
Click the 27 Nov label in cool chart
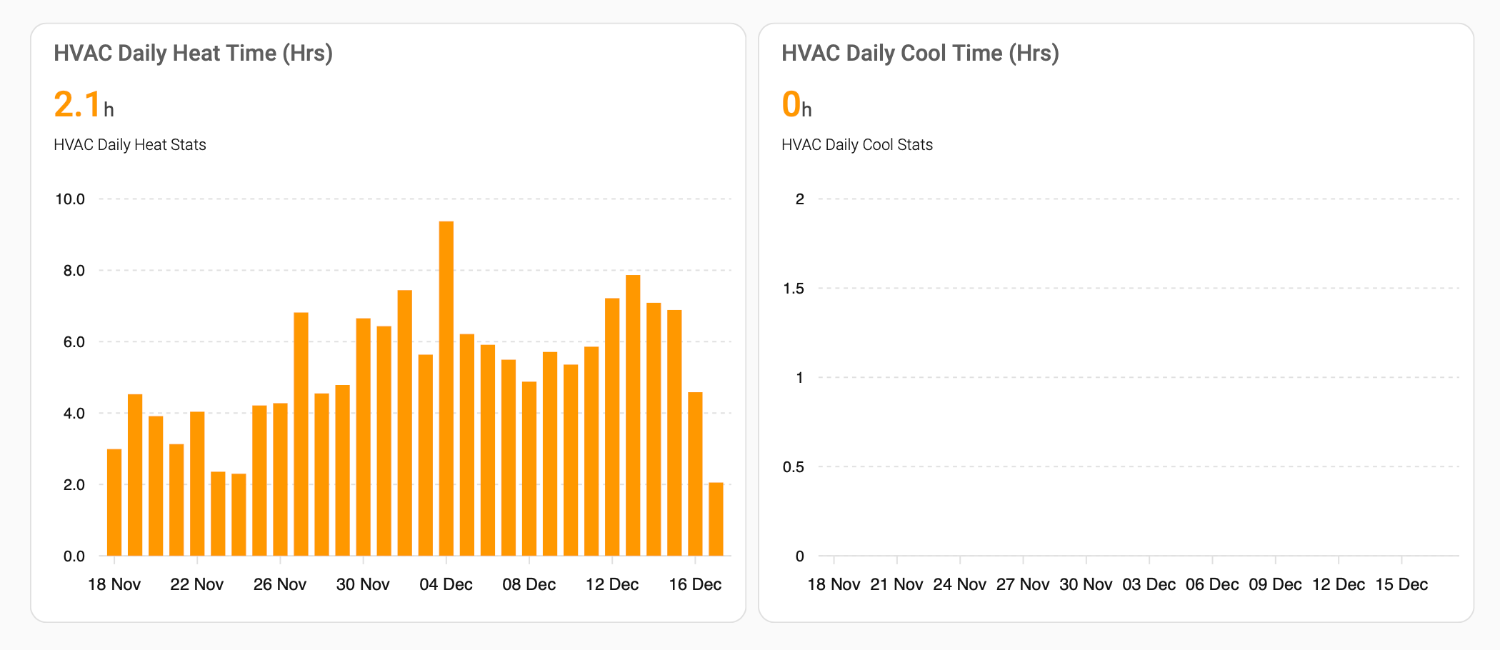point(1023,584)
